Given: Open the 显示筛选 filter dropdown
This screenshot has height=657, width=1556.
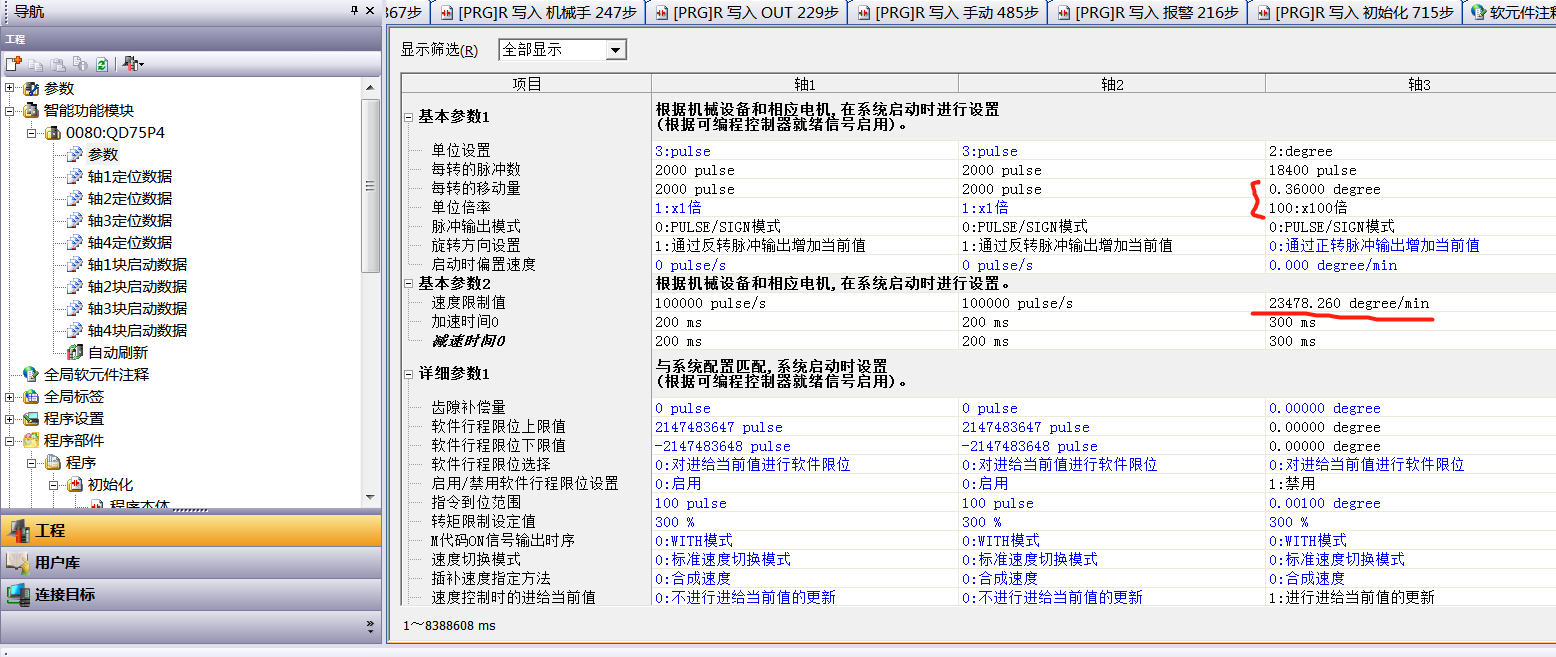Looking at the screenshot, I should (616, 50).
